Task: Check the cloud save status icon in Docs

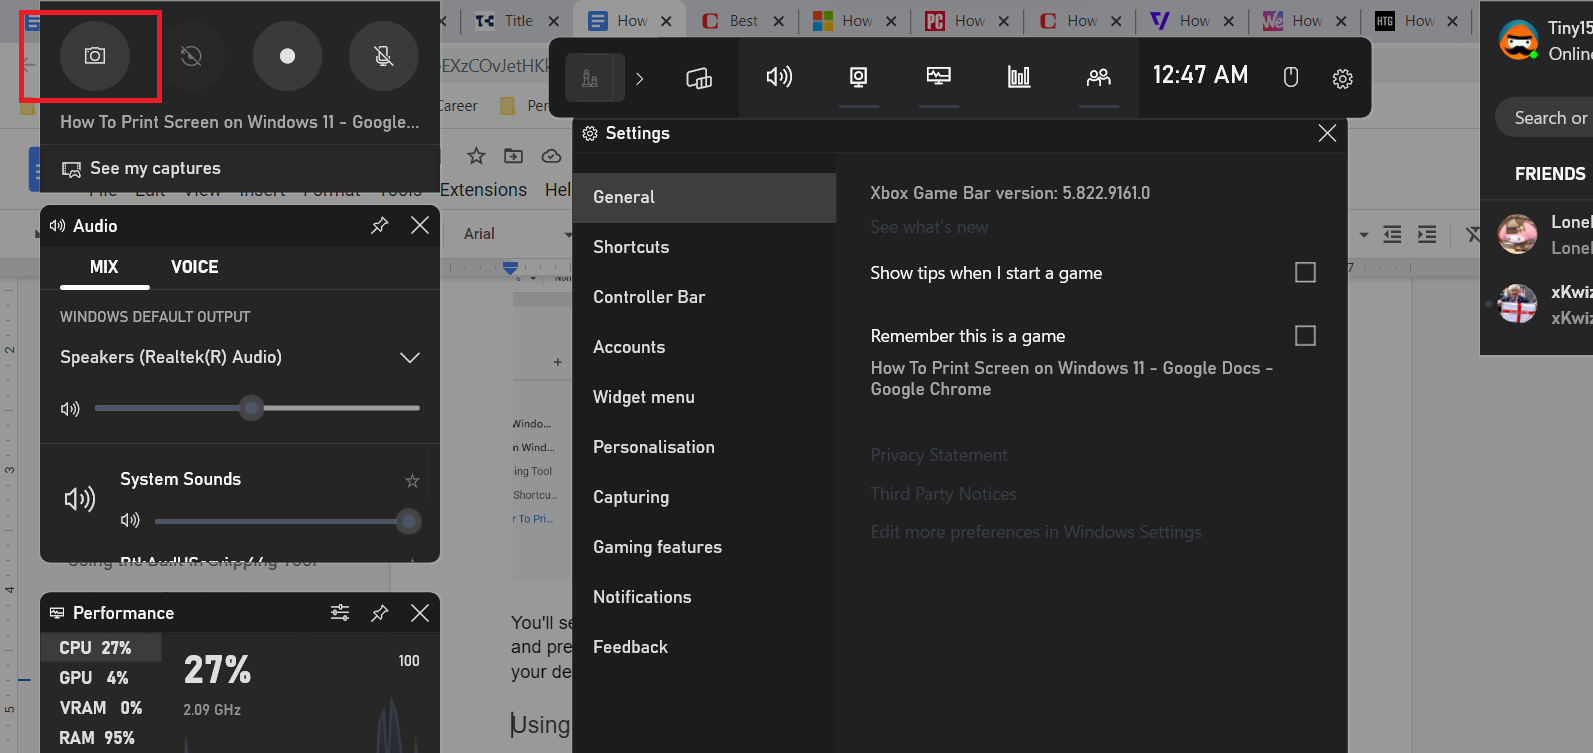Action: pyautogui.click(x=551, y=156)
